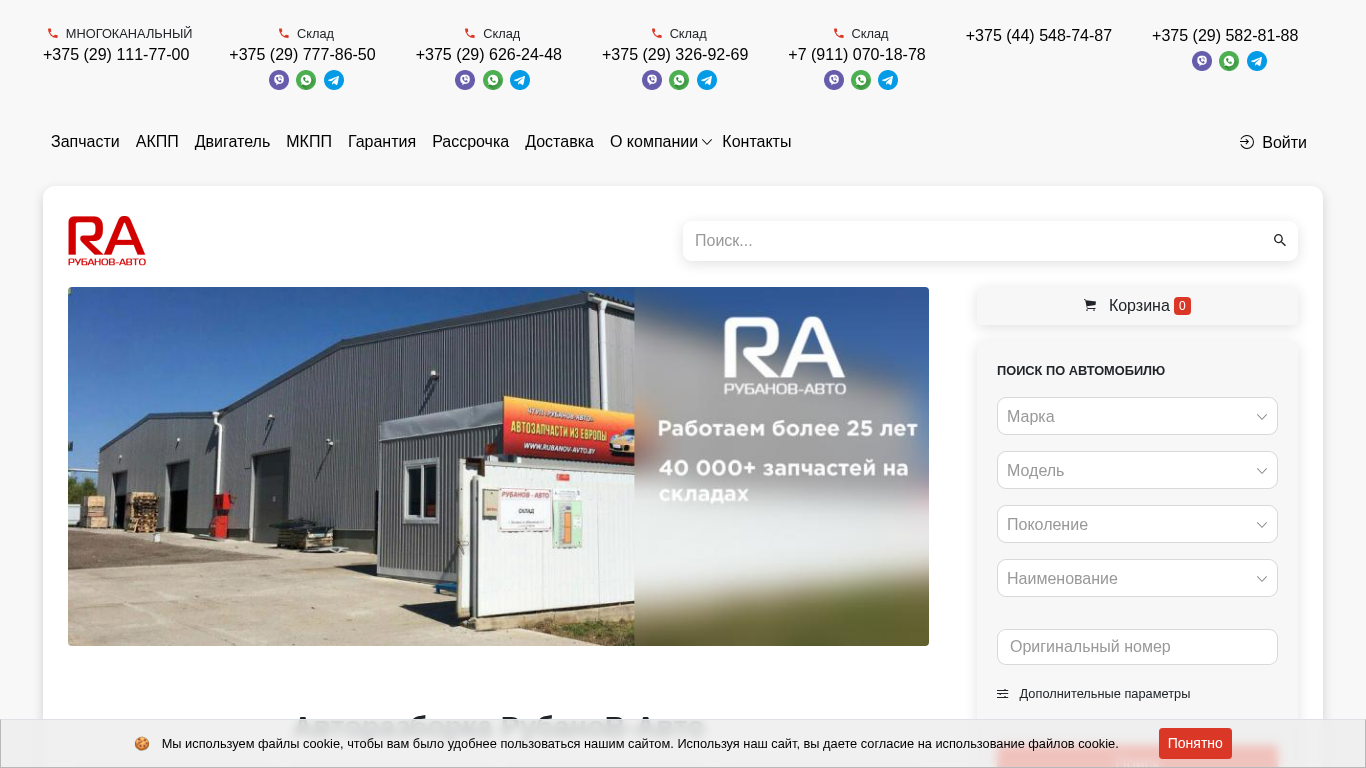Call number +375 (29) 582-81-88

tap(1225, 36)
